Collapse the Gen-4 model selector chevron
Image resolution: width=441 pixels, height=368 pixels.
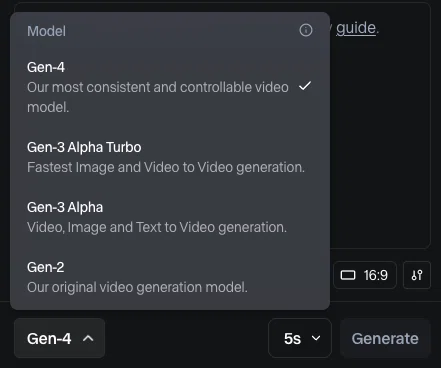(88, 338)
